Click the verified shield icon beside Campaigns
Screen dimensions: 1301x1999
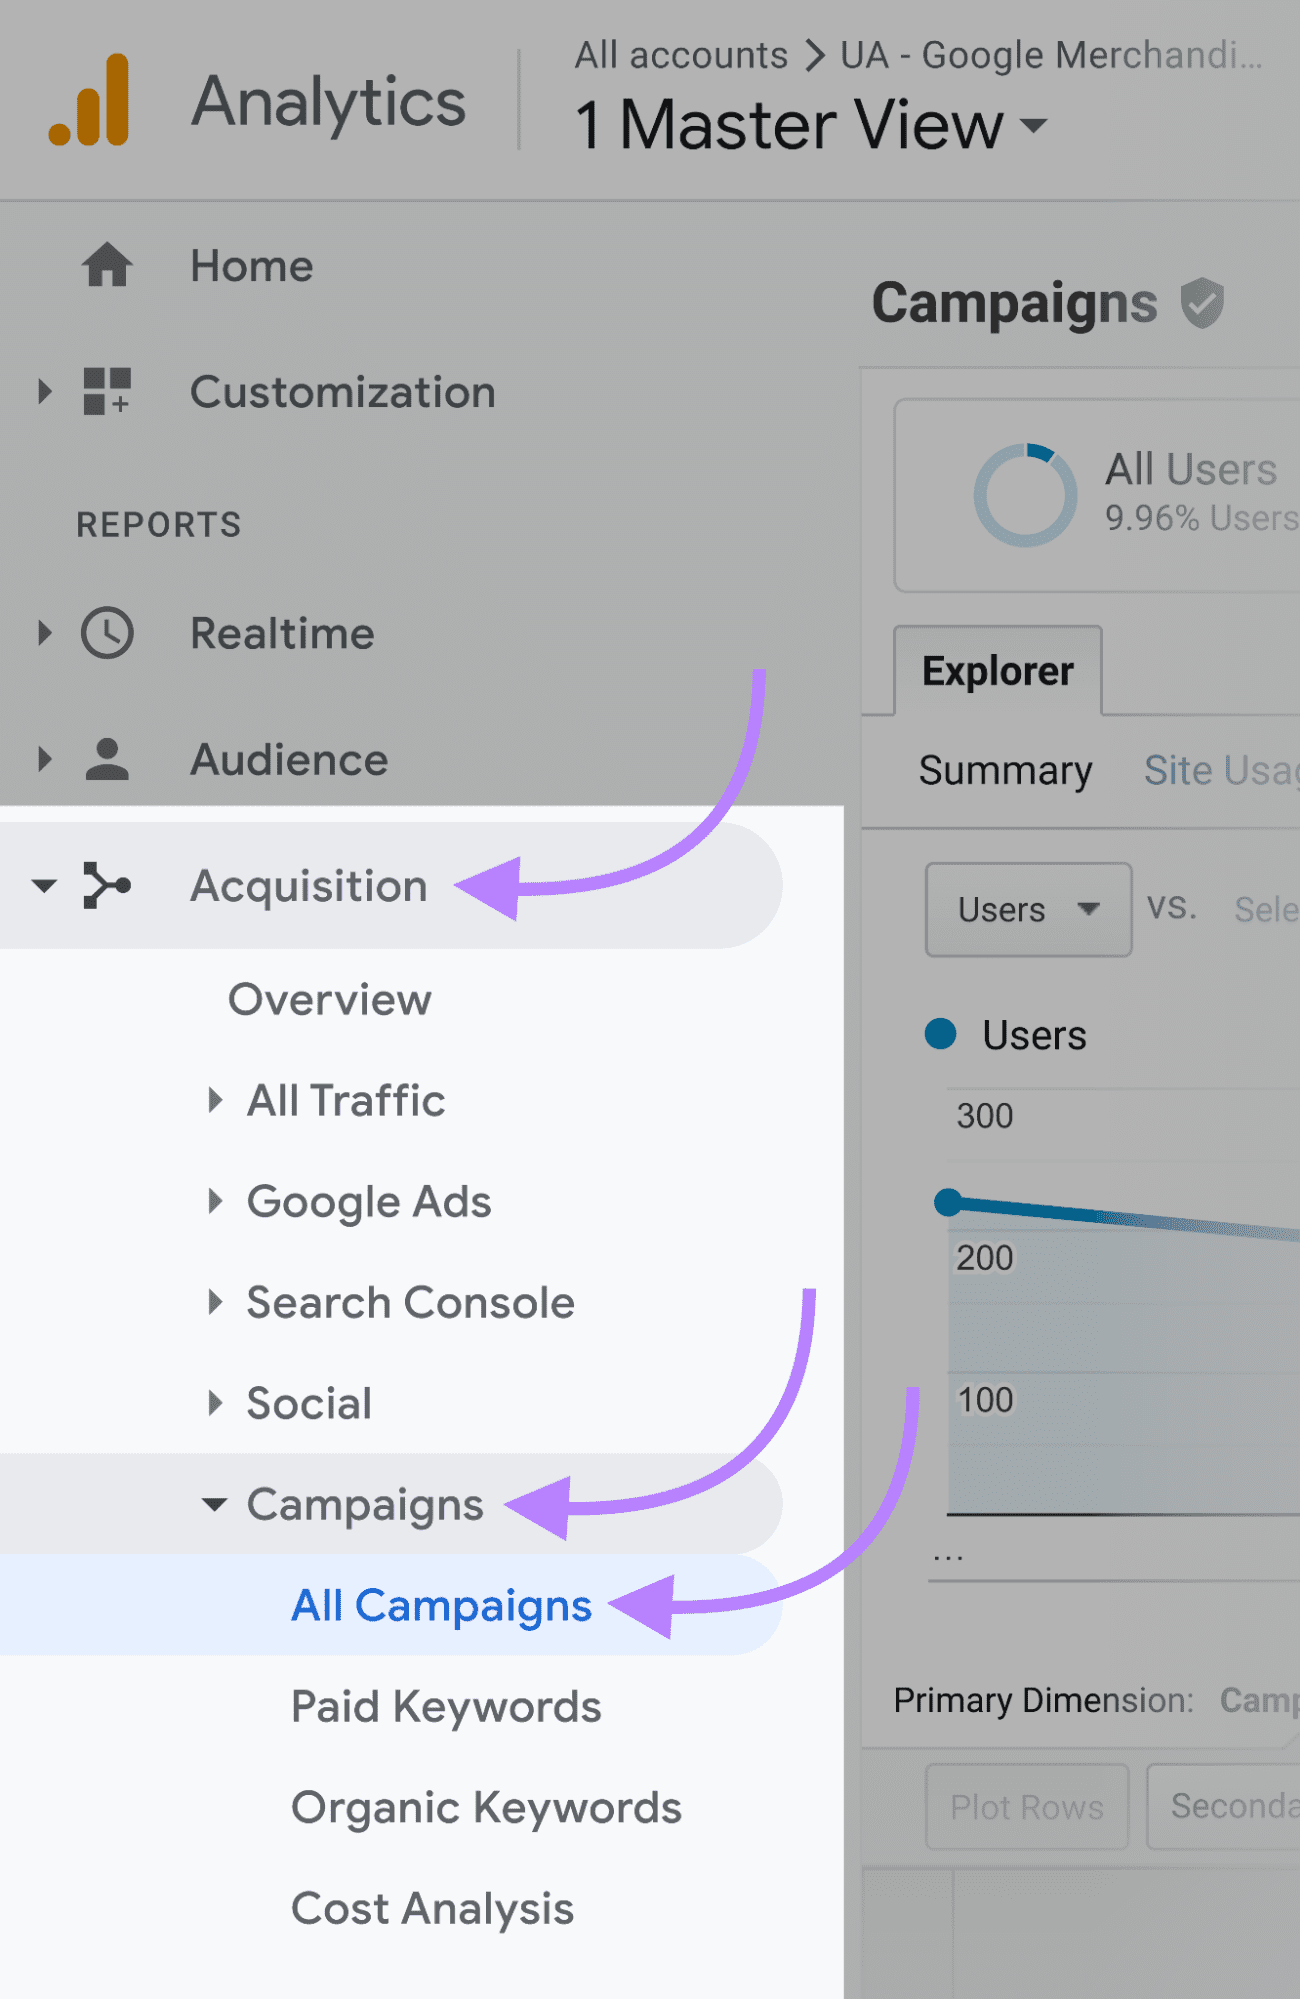click(x=1202, y=303)
